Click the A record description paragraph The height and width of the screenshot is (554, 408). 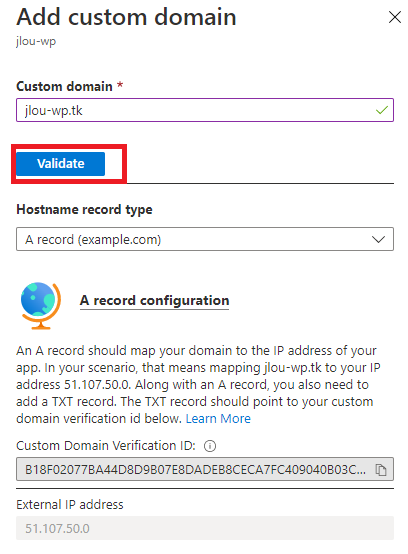(x=198, y=384)
